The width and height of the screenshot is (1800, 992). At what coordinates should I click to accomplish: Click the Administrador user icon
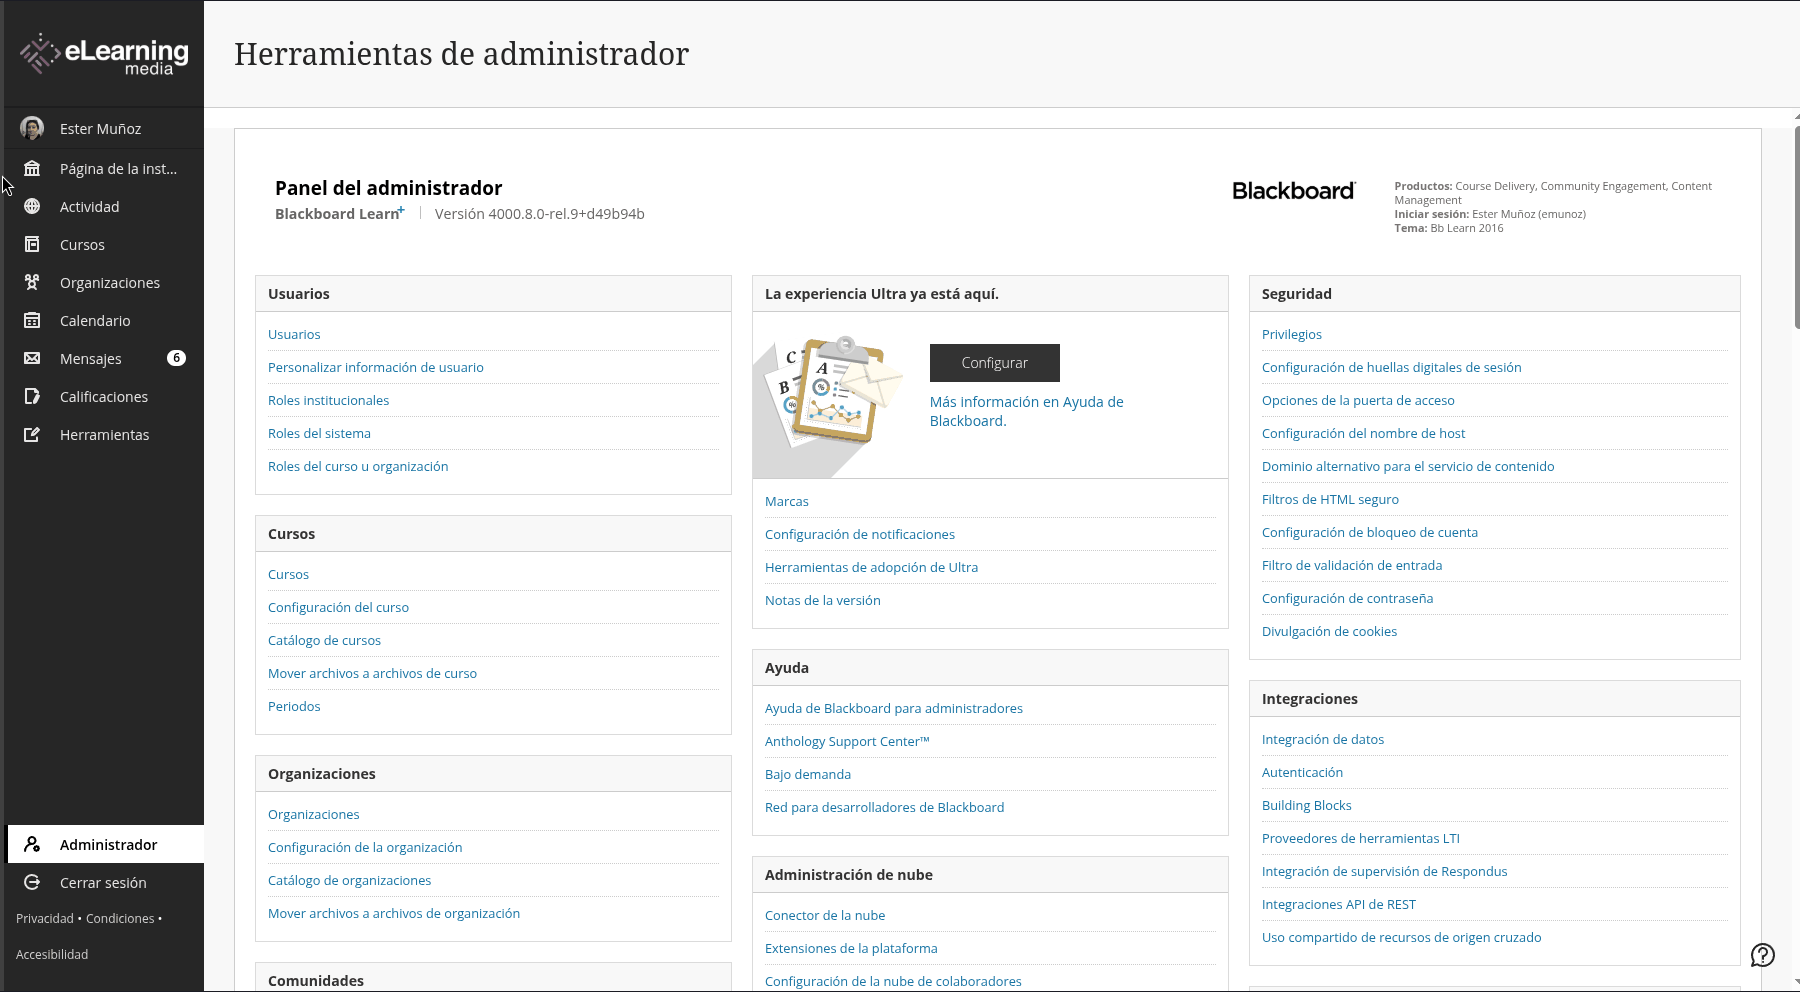click(32, 844)
